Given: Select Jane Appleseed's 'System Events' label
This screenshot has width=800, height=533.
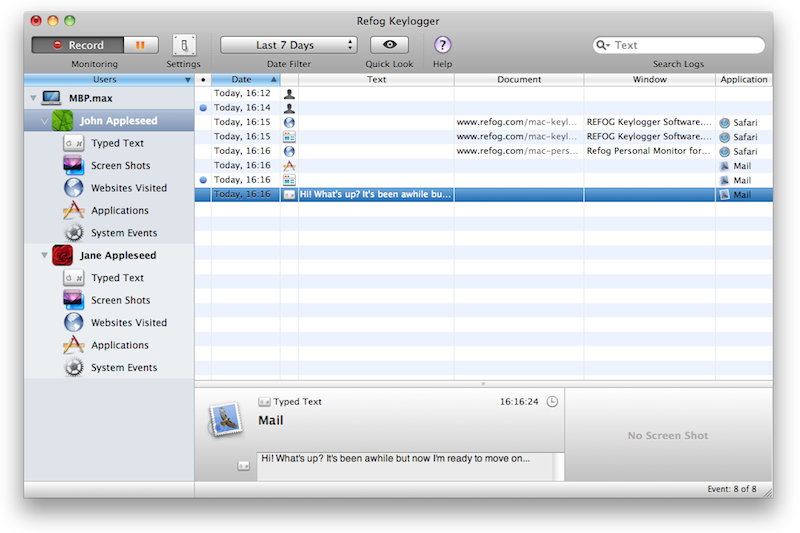Looking at the screenshot, I should coord(124,367).
